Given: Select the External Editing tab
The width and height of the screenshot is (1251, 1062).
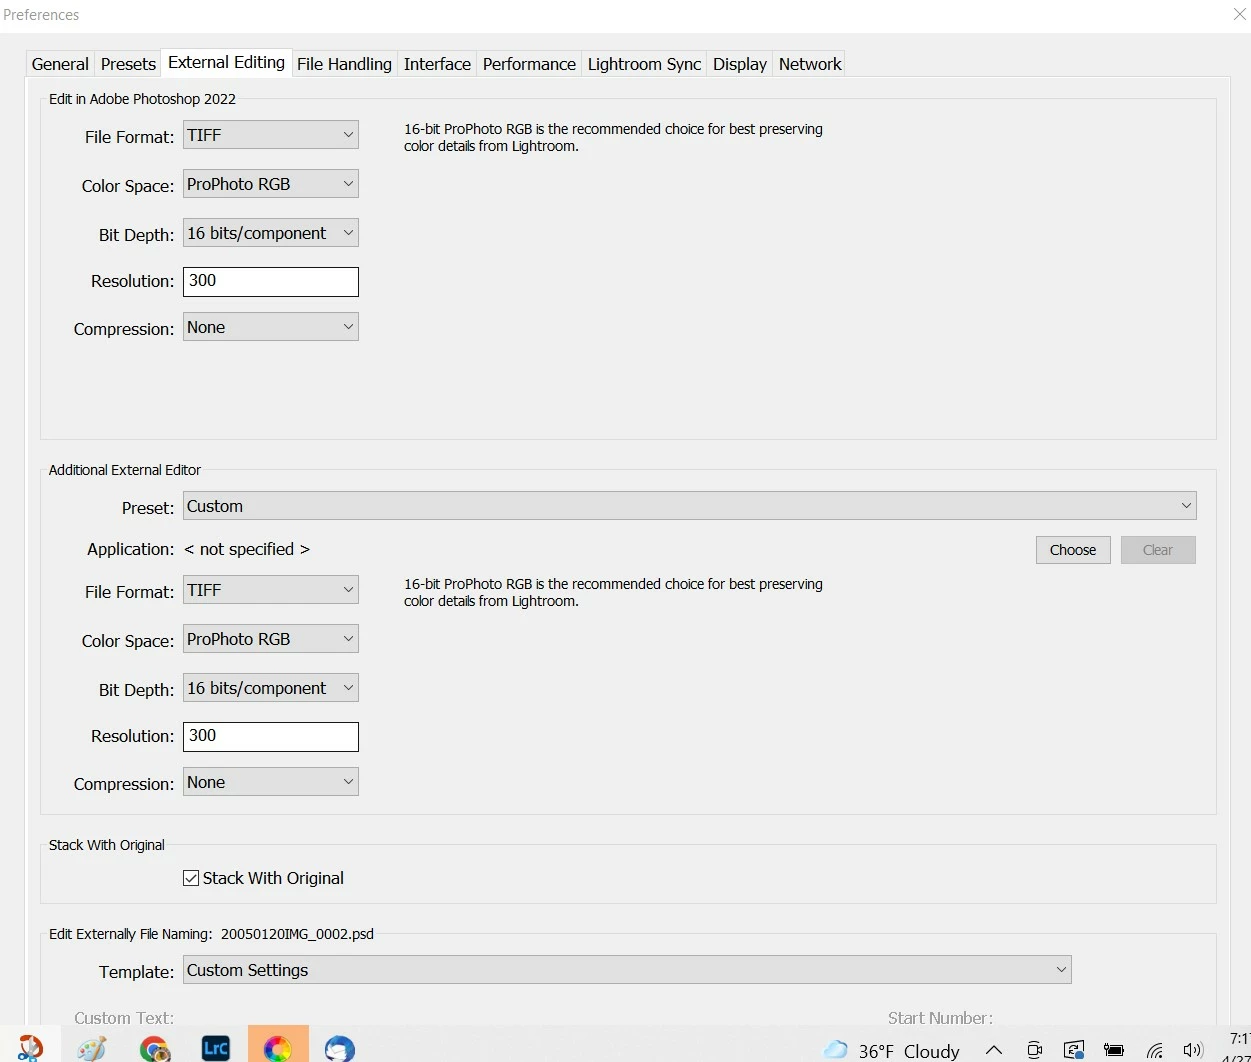Looking at the screenshot, I should tap(226, 62).
